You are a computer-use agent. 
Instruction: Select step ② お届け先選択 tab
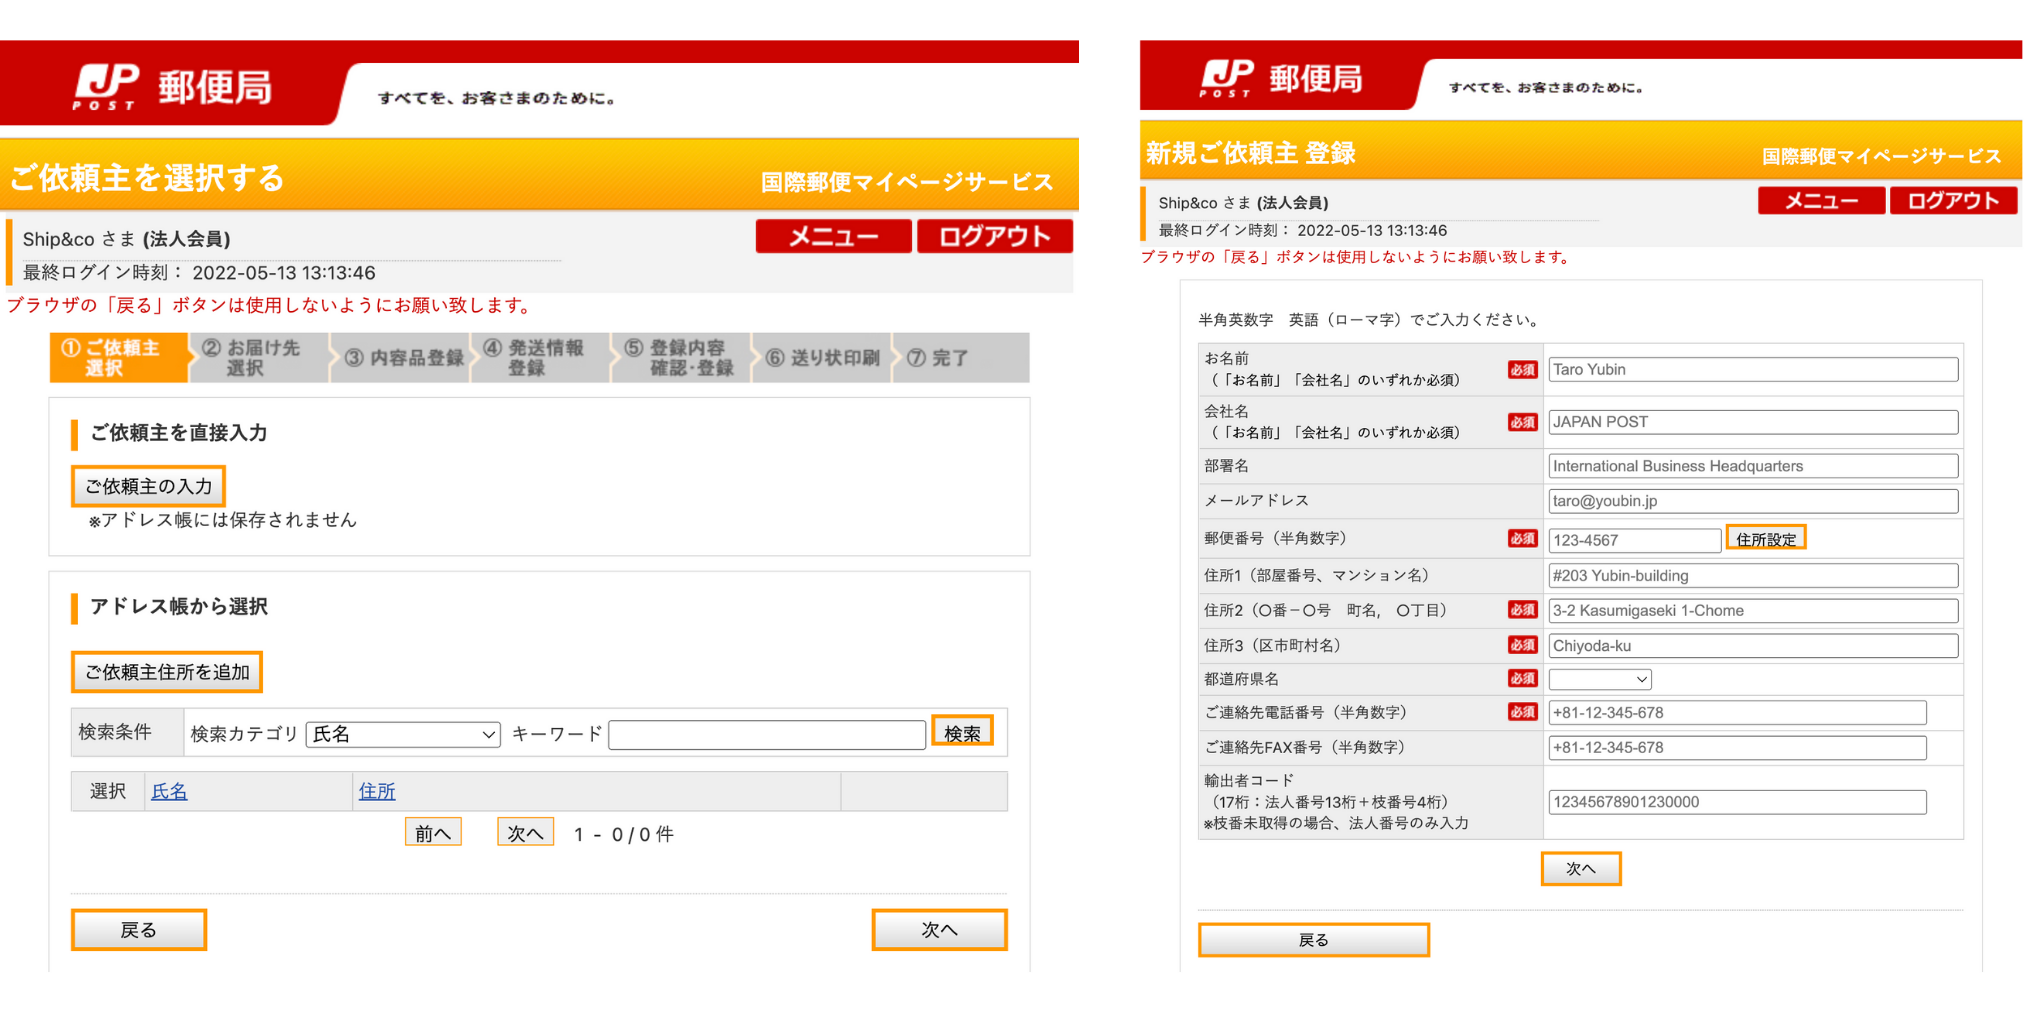coord(259,358)
